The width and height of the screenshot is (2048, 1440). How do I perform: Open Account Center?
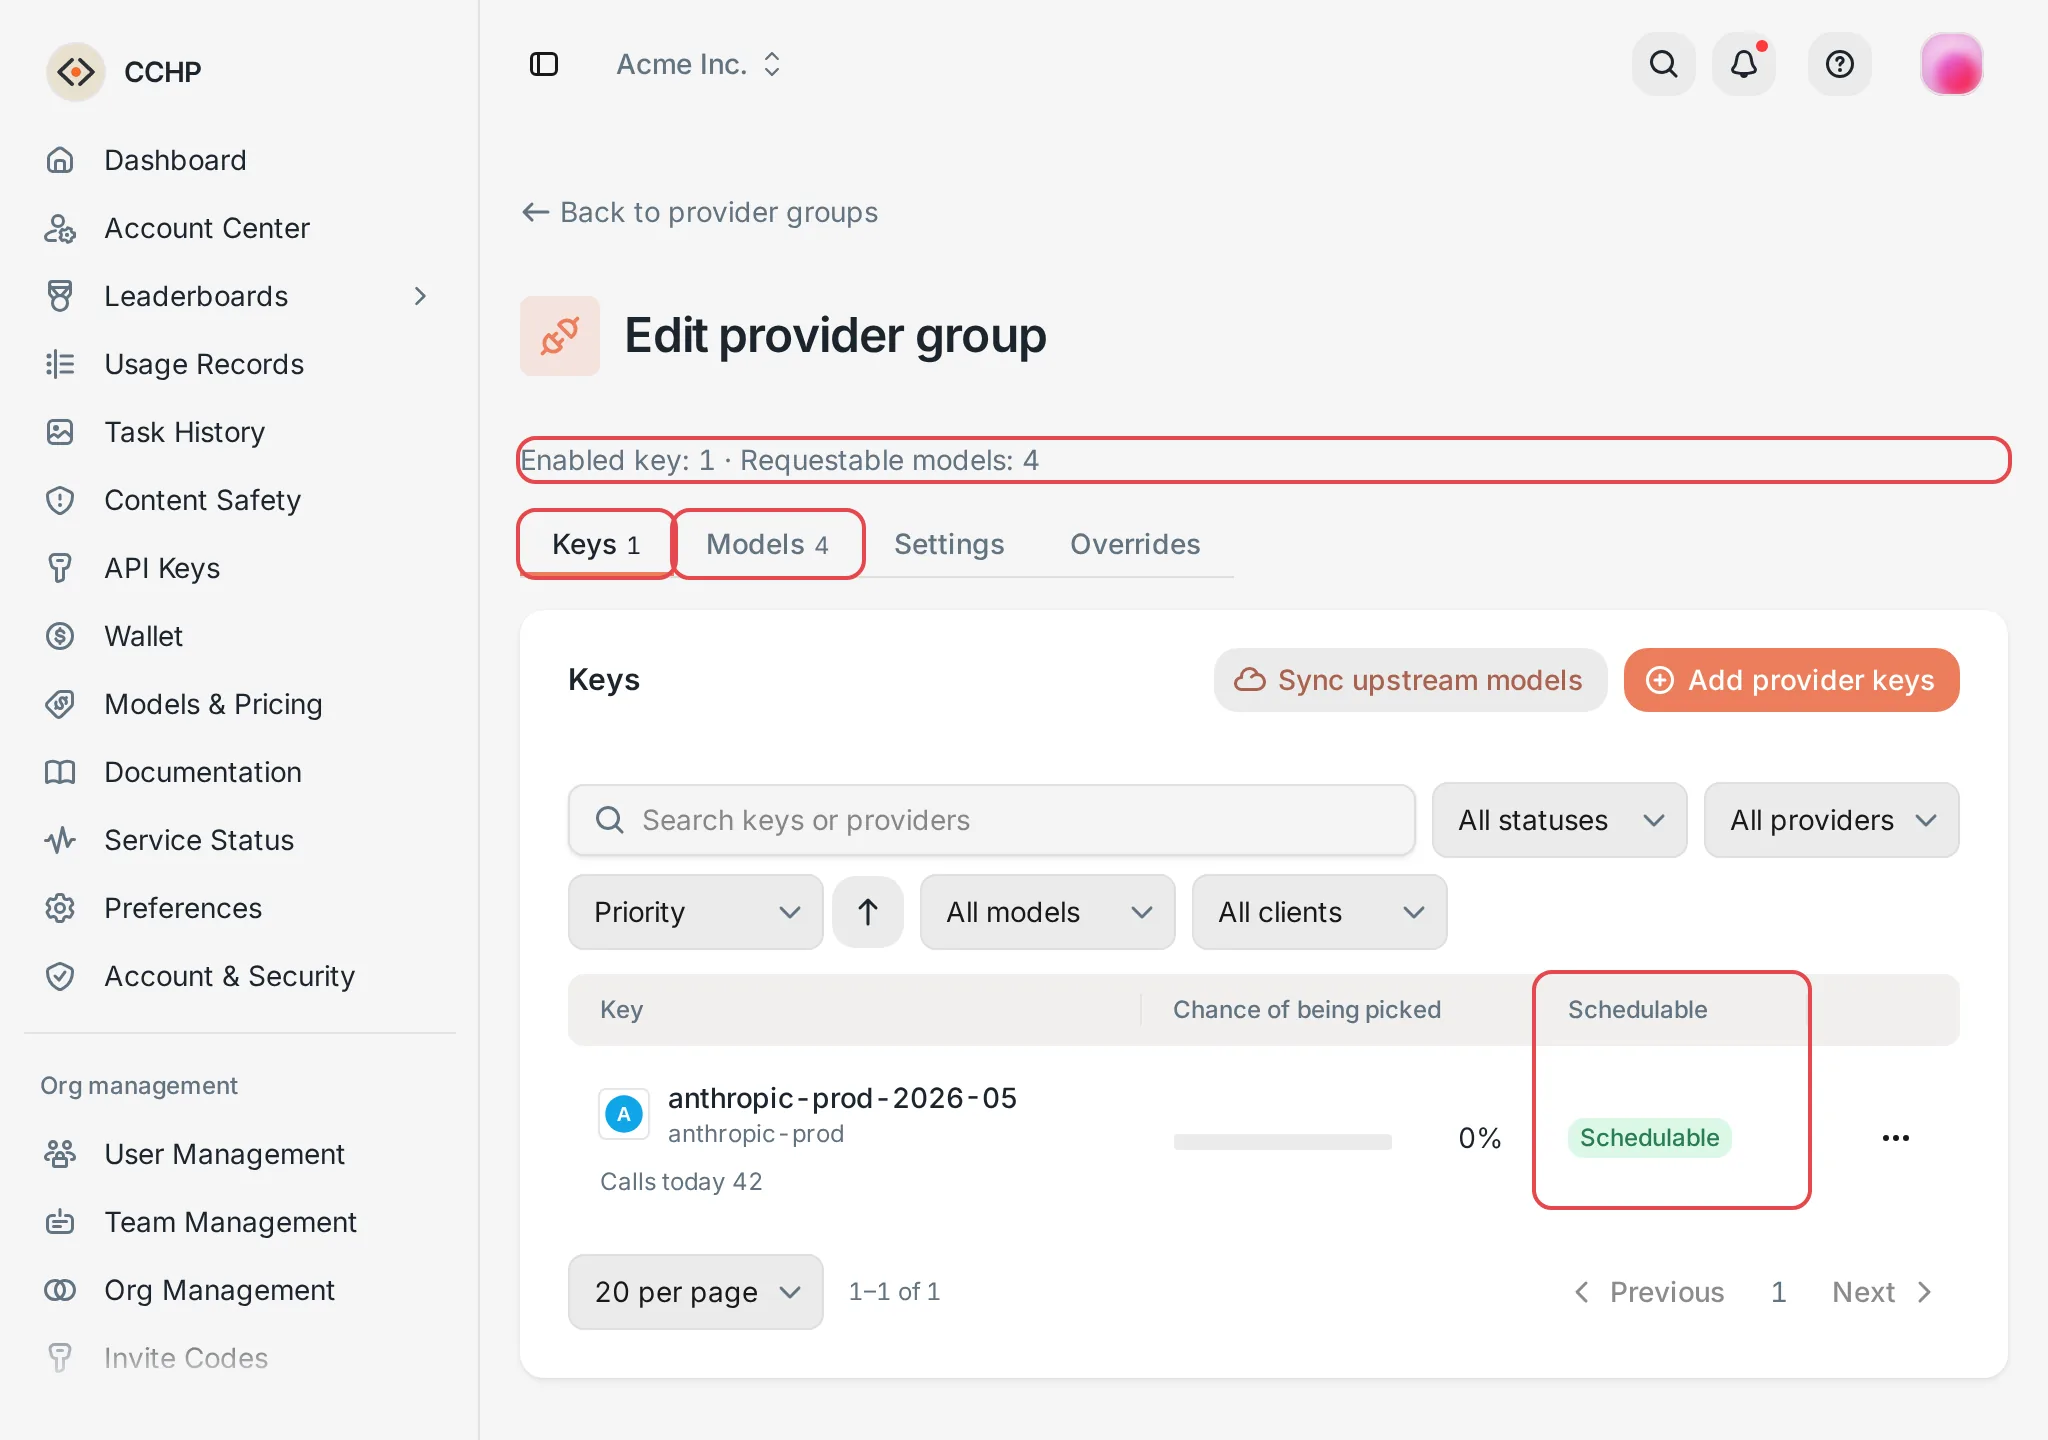click(x=240, y=228)
